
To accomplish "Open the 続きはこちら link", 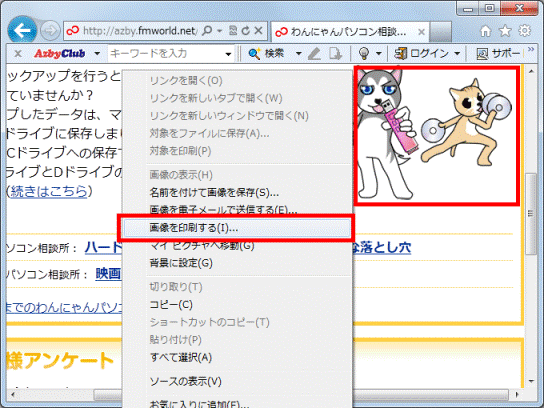I will 49,191.
